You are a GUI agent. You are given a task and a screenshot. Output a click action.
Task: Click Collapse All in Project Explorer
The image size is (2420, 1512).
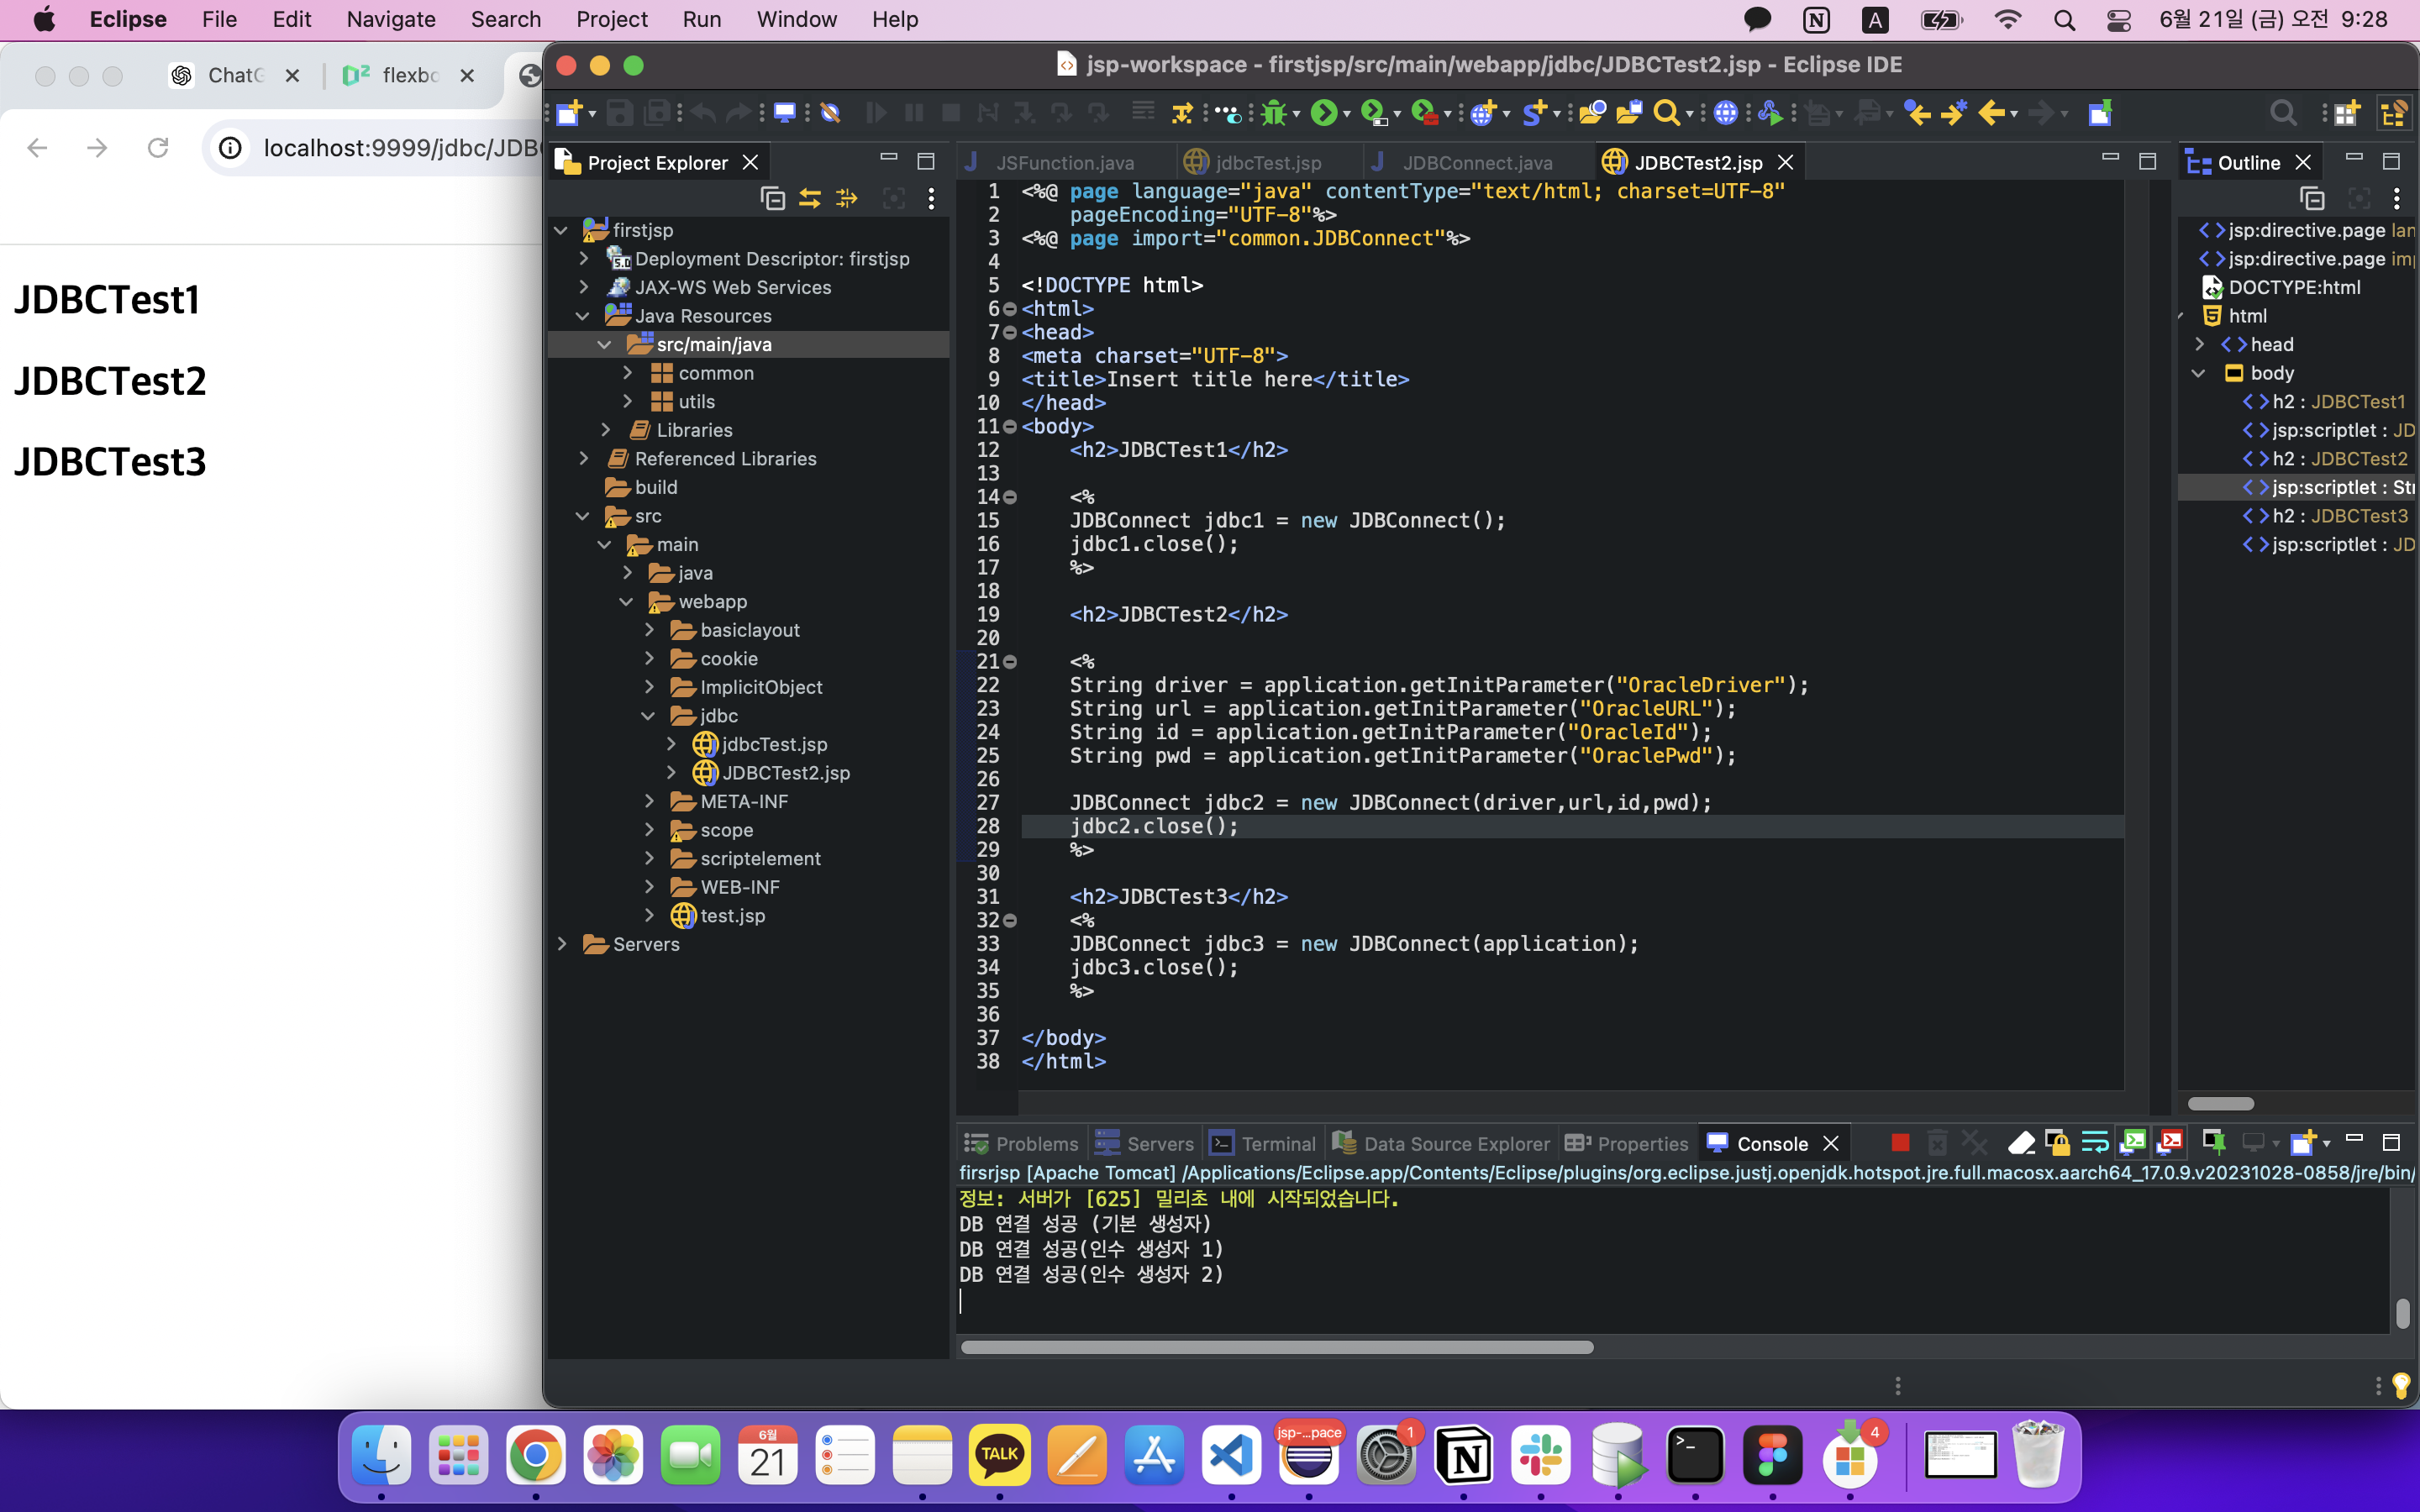point(772,199)
